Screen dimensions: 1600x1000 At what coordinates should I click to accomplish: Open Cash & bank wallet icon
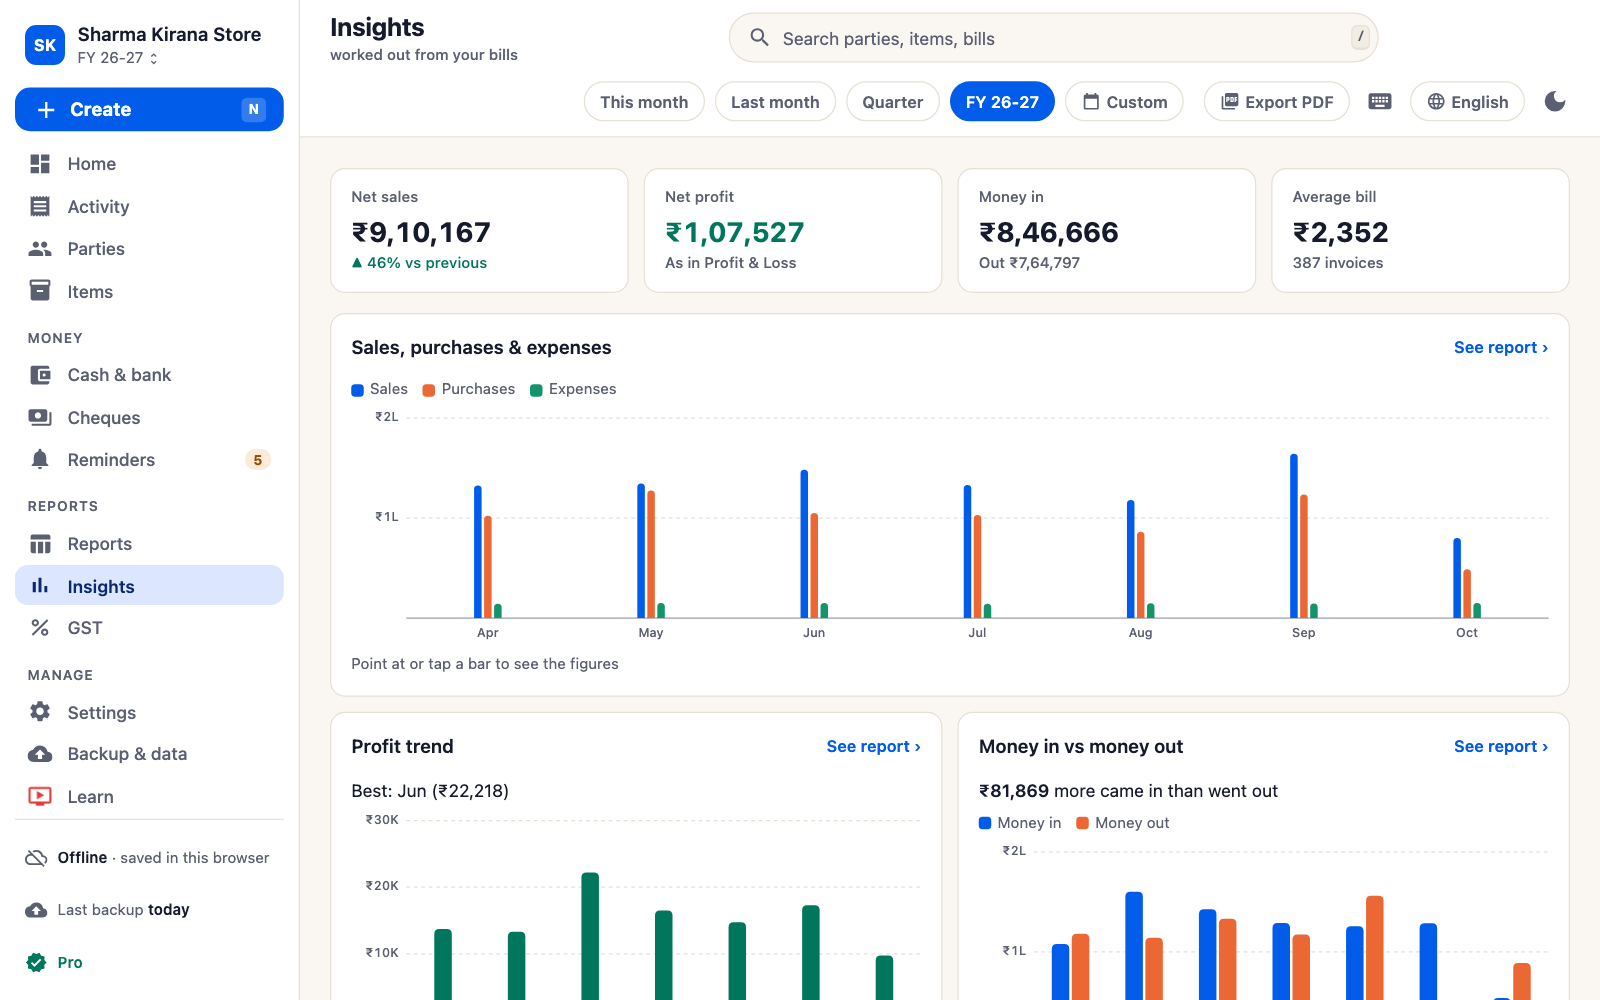click(x=40, y=375)
